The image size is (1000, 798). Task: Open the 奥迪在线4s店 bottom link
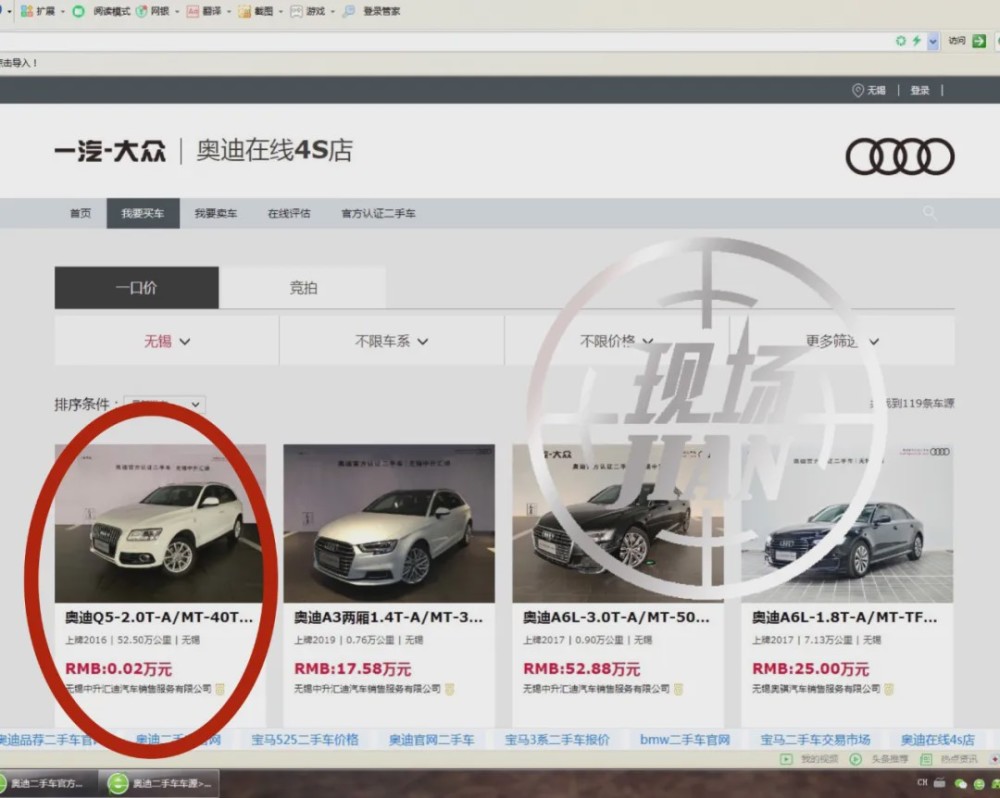[x=938, y=740]
